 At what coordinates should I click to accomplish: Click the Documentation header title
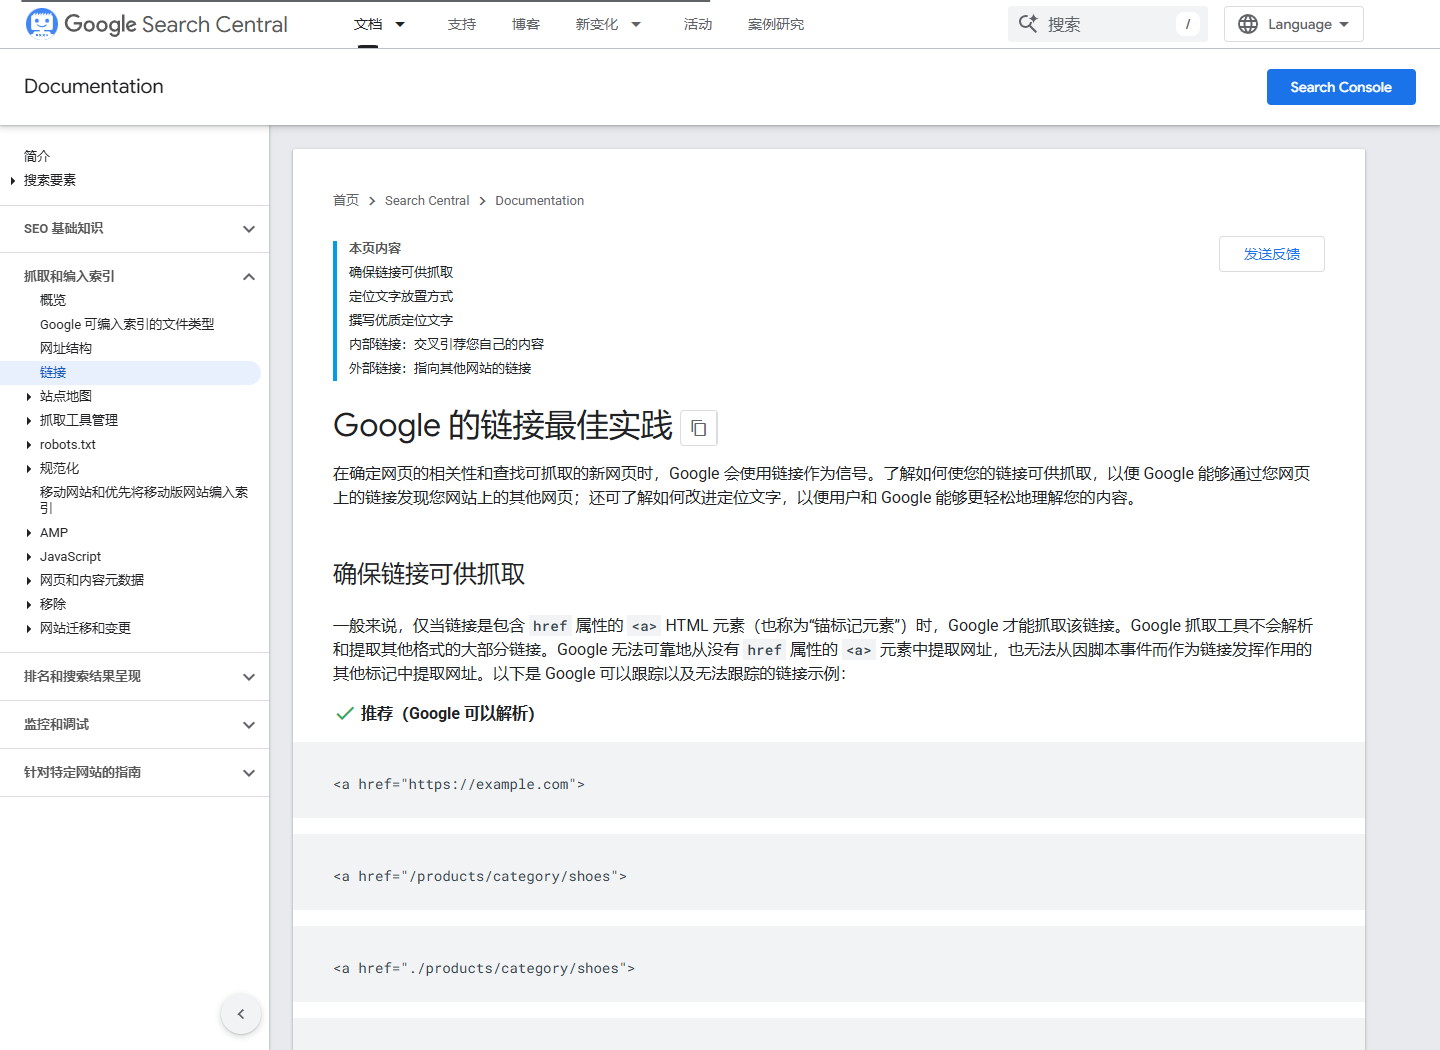point(94,86)
